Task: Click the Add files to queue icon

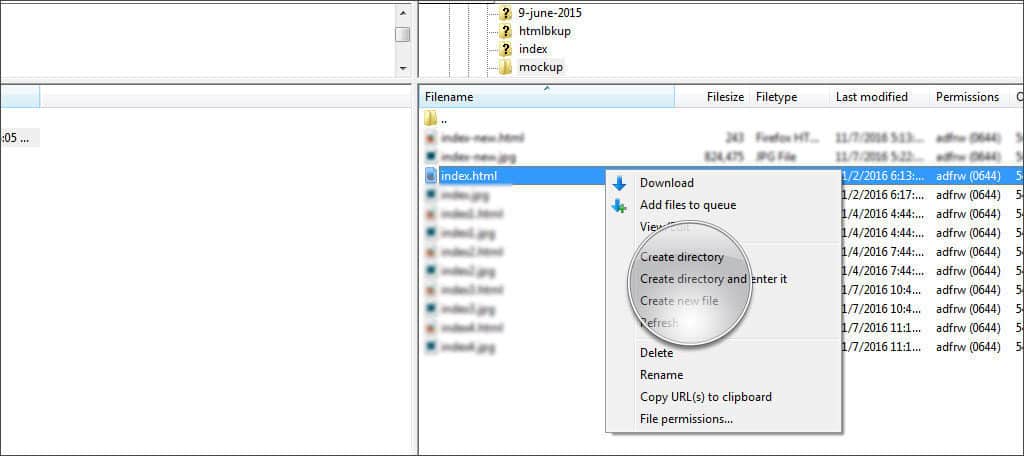Action: [619, 205]
